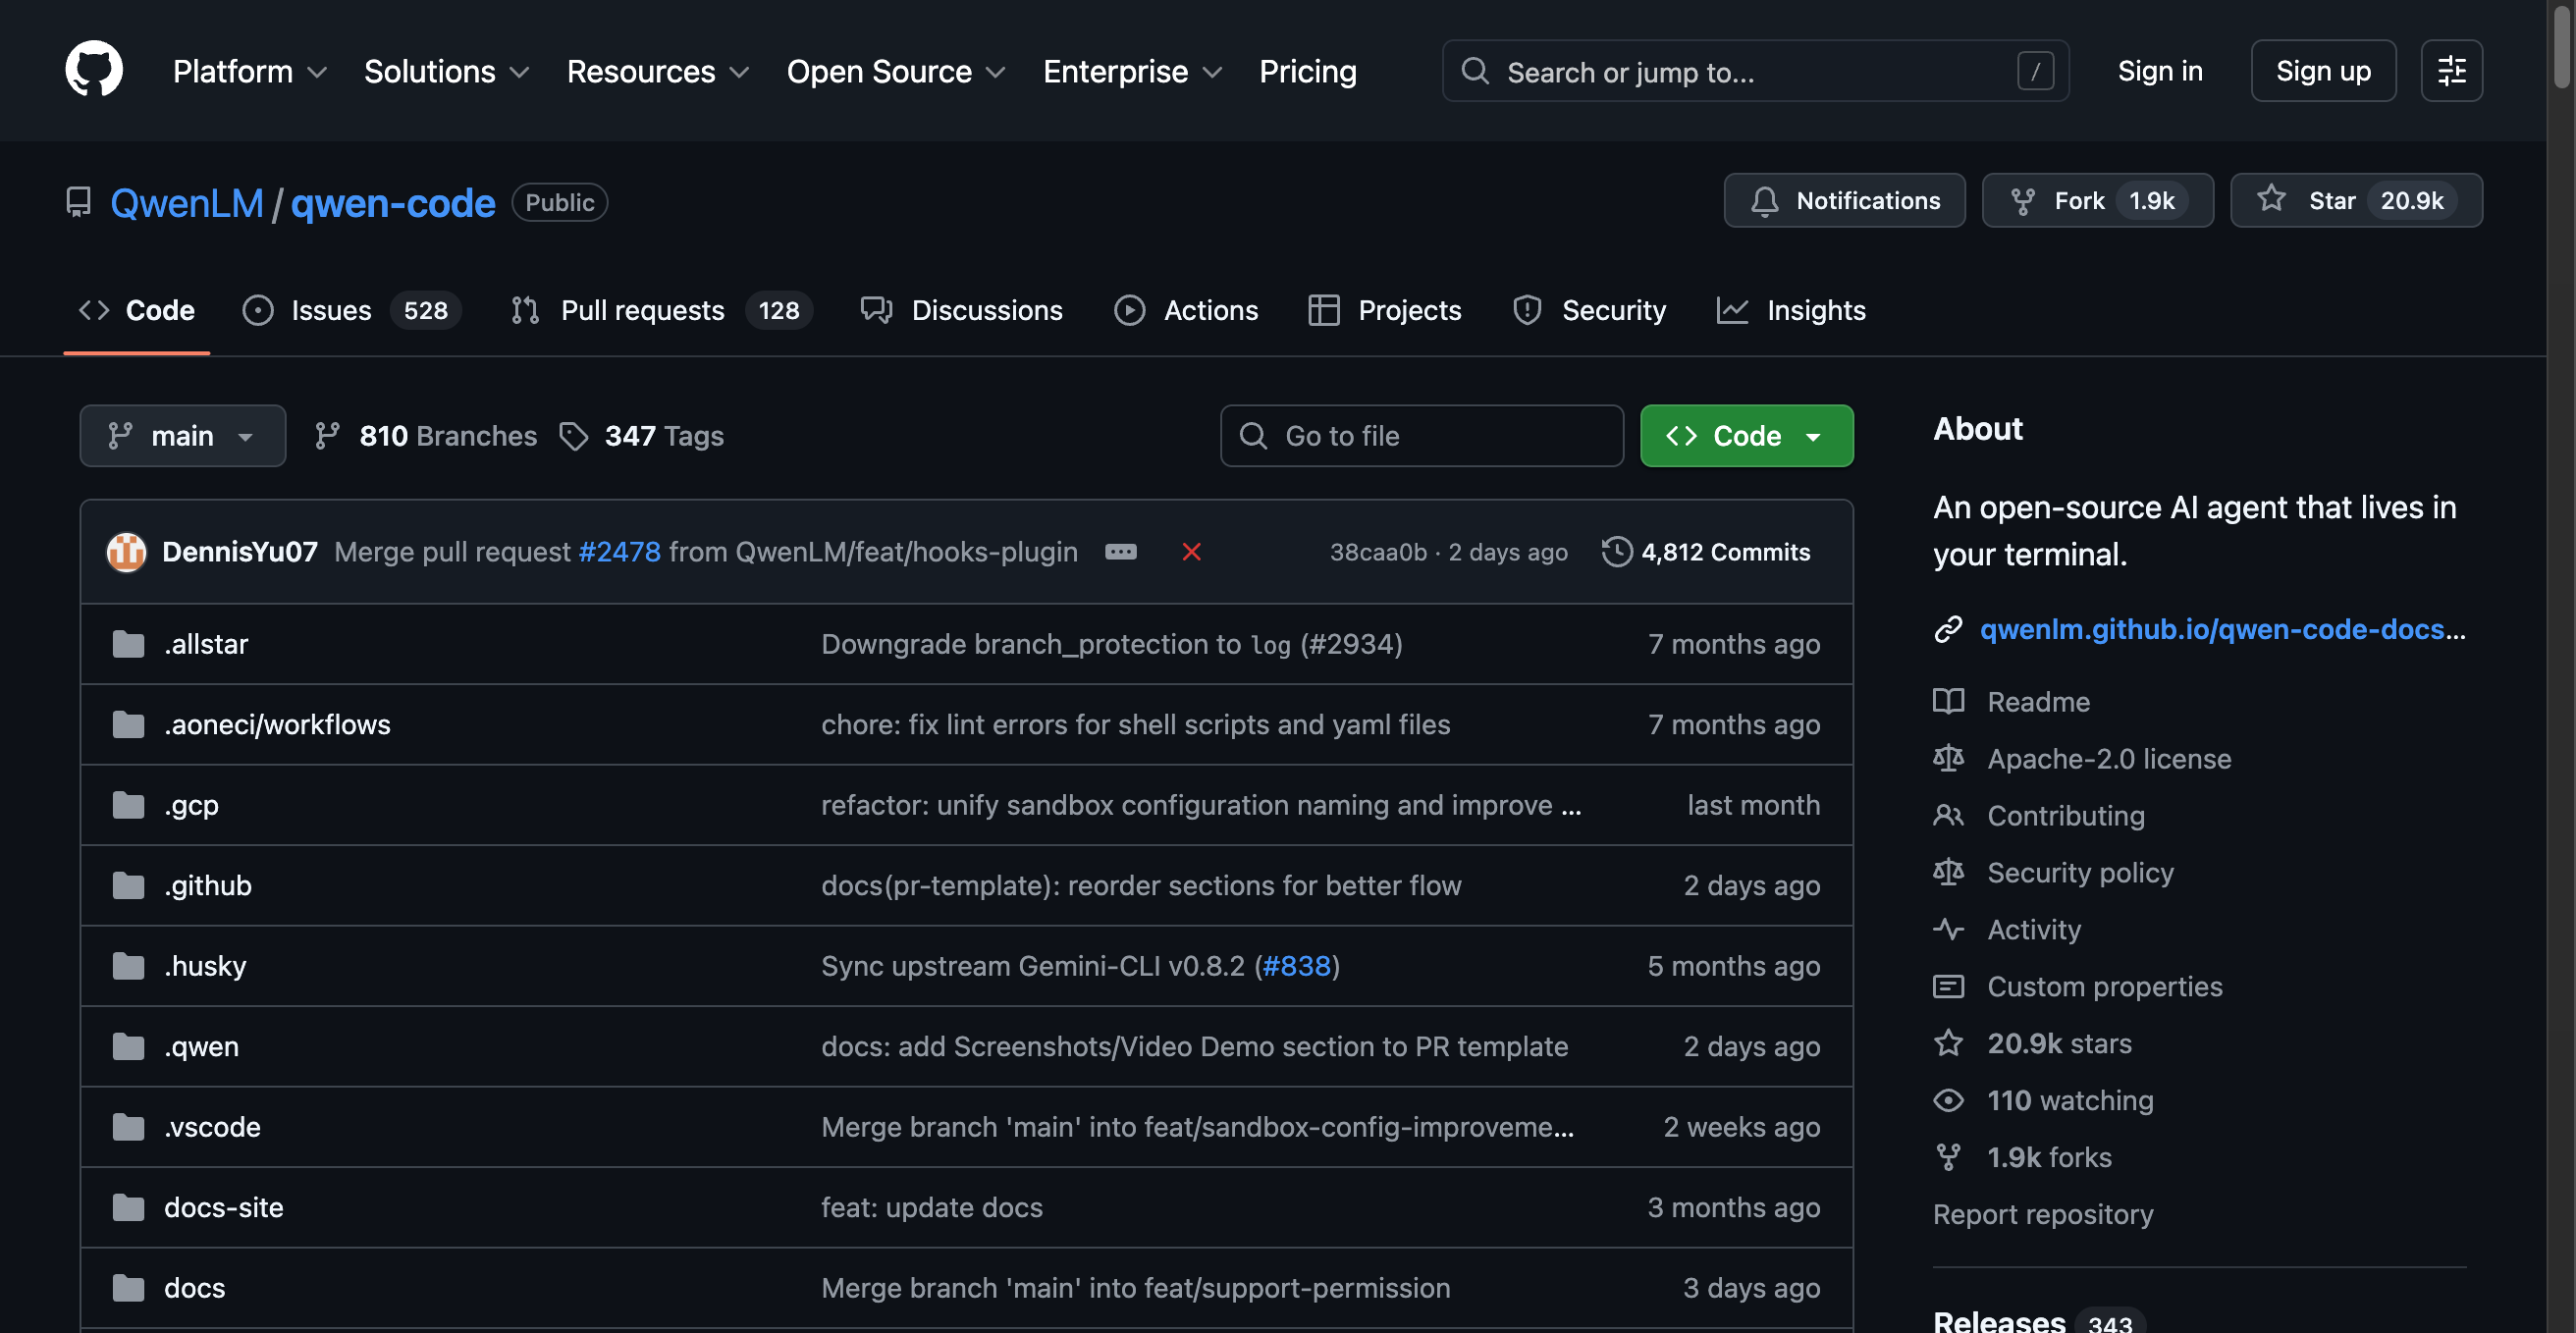Click DennisYu07 avatar image
2576x1333 pixels.
pos(126,552)
